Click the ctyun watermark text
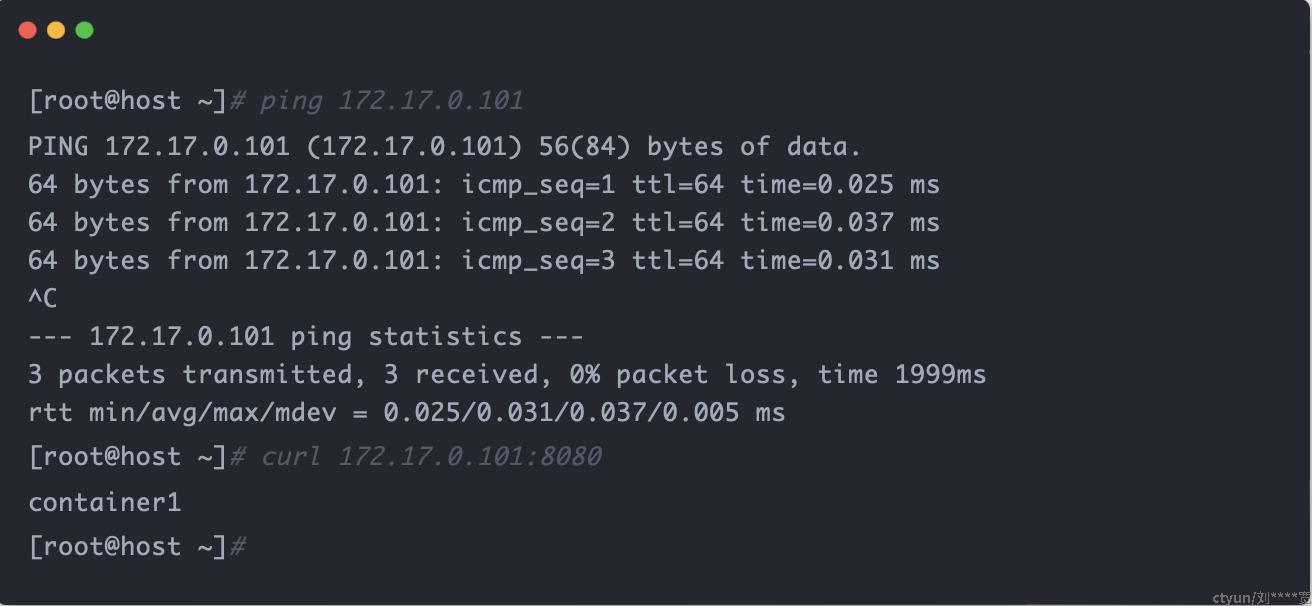This screenshot has width=1312, height=606. [x=1261, y=597]
